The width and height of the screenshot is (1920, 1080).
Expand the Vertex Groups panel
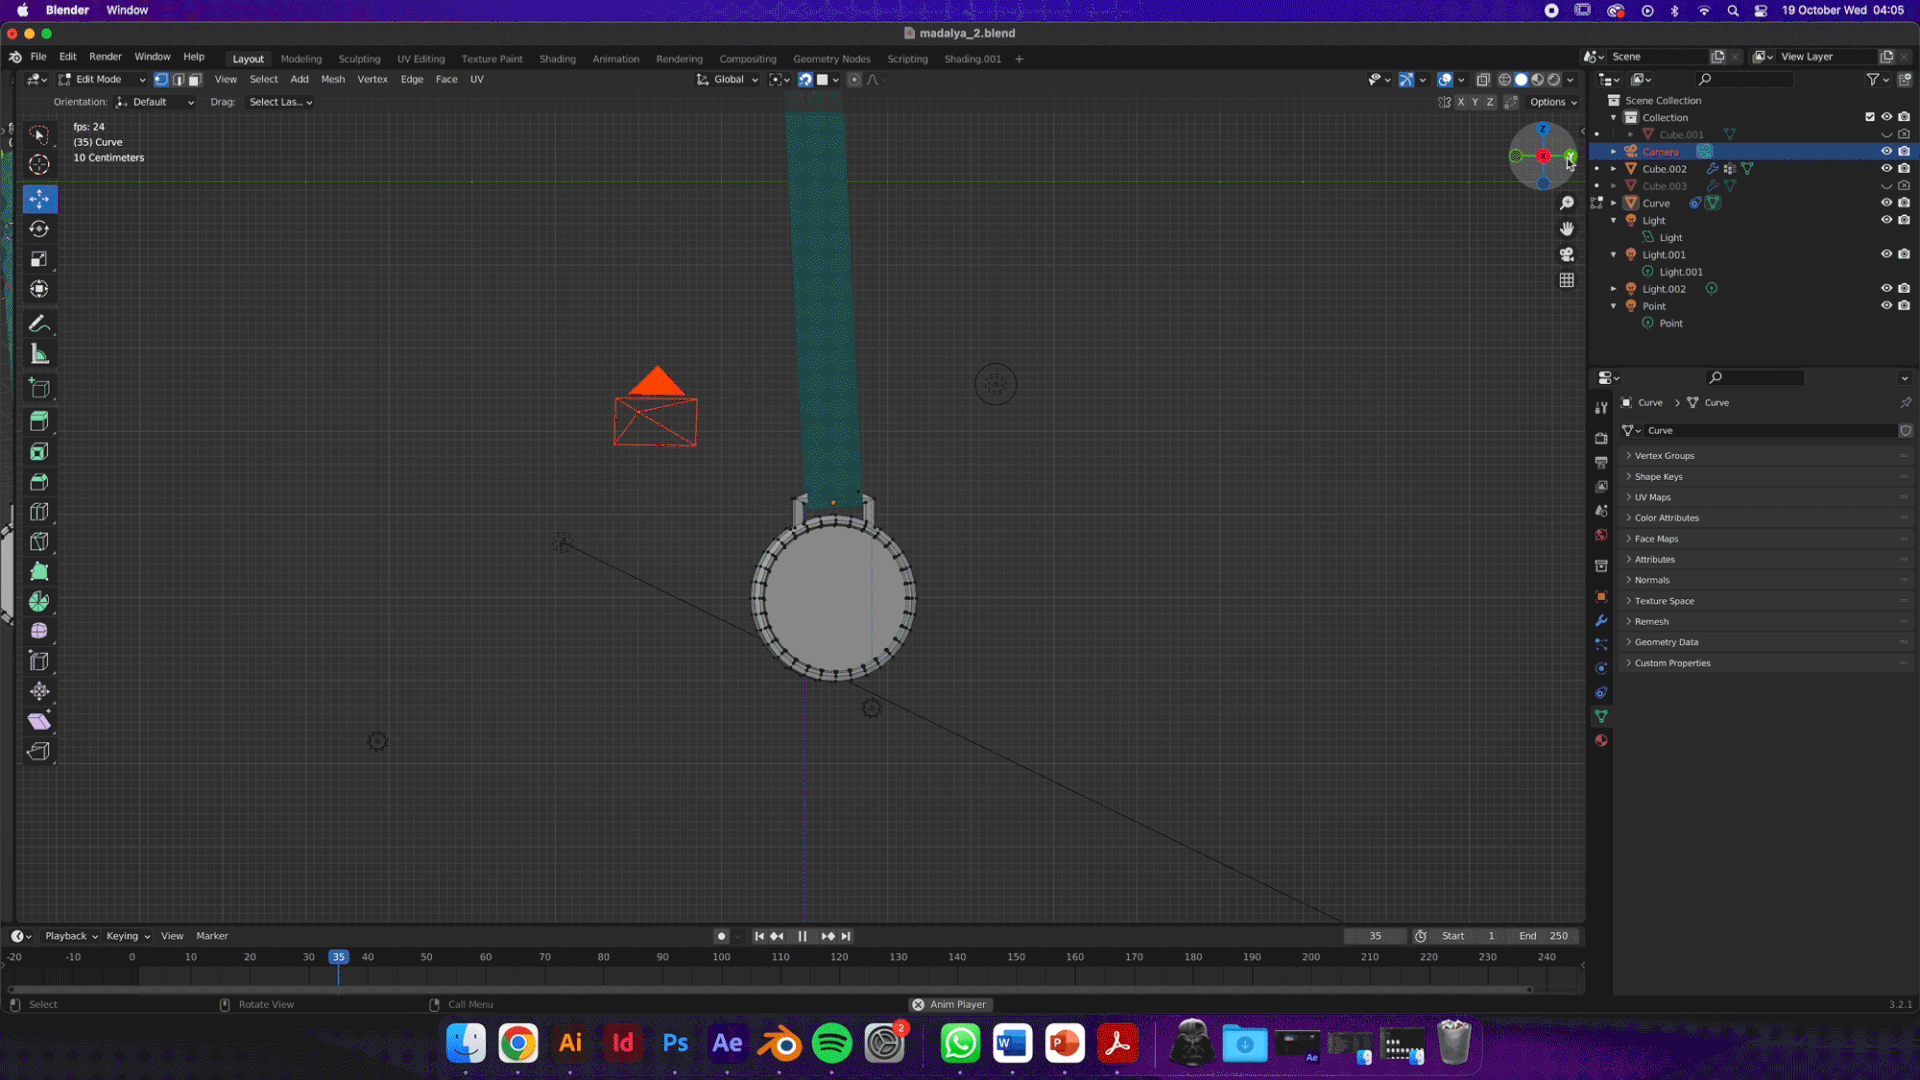click(x=1664, y=456)
